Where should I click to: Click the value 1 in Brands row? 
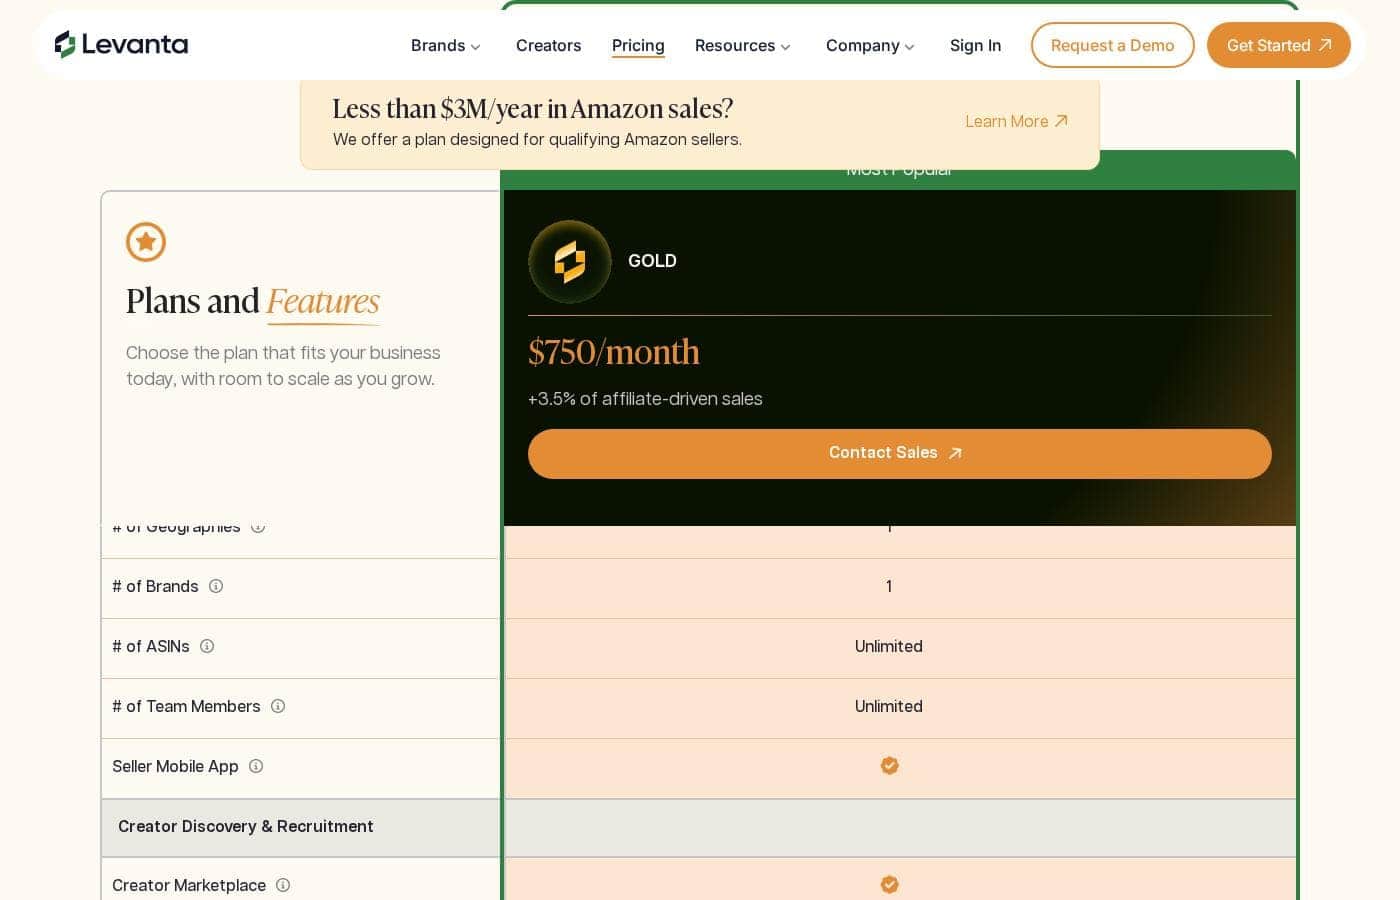(889, 586)
